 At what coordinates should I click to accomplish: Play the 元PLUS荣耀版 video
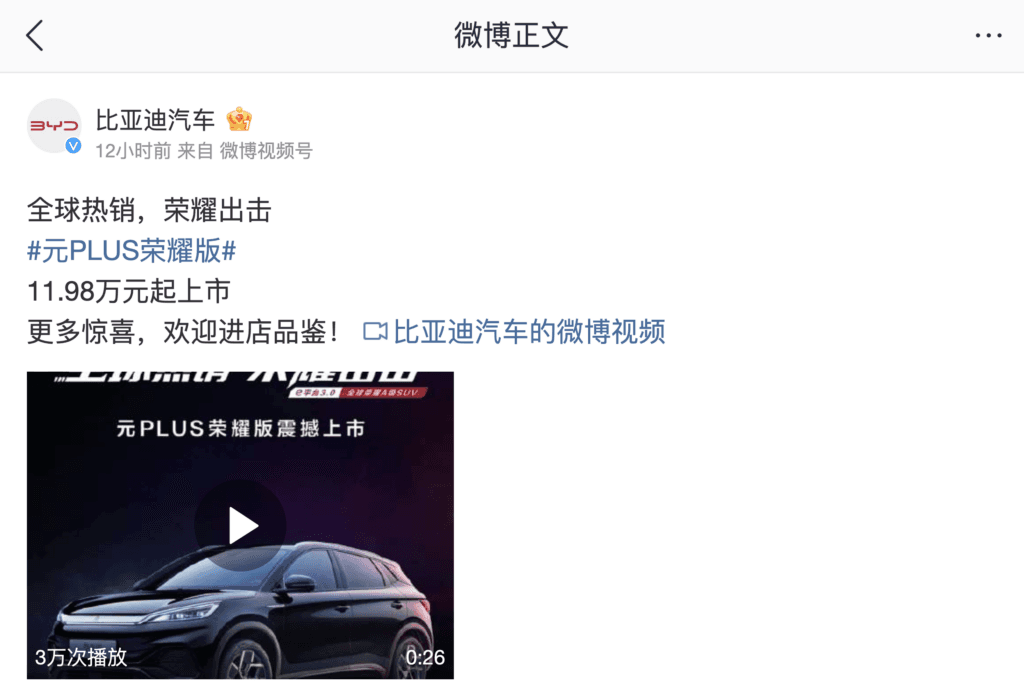240,526
